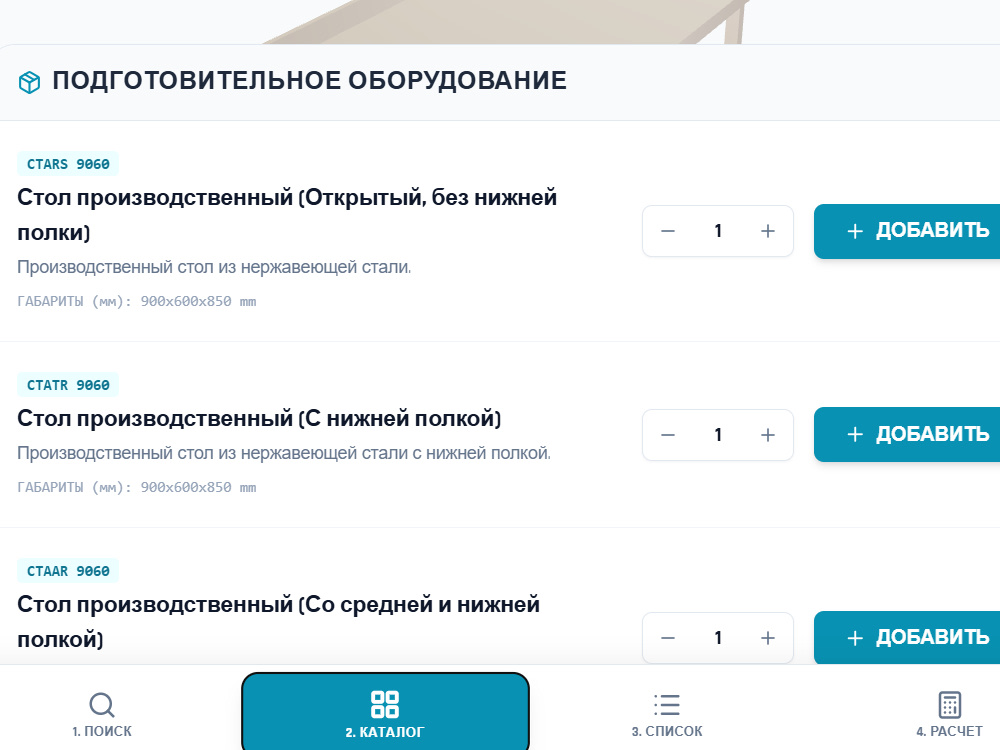Decrease quantity for CTATR 9060
Image resolution: width=1000 pixels, height=750 pixels.
pos(668,435)
